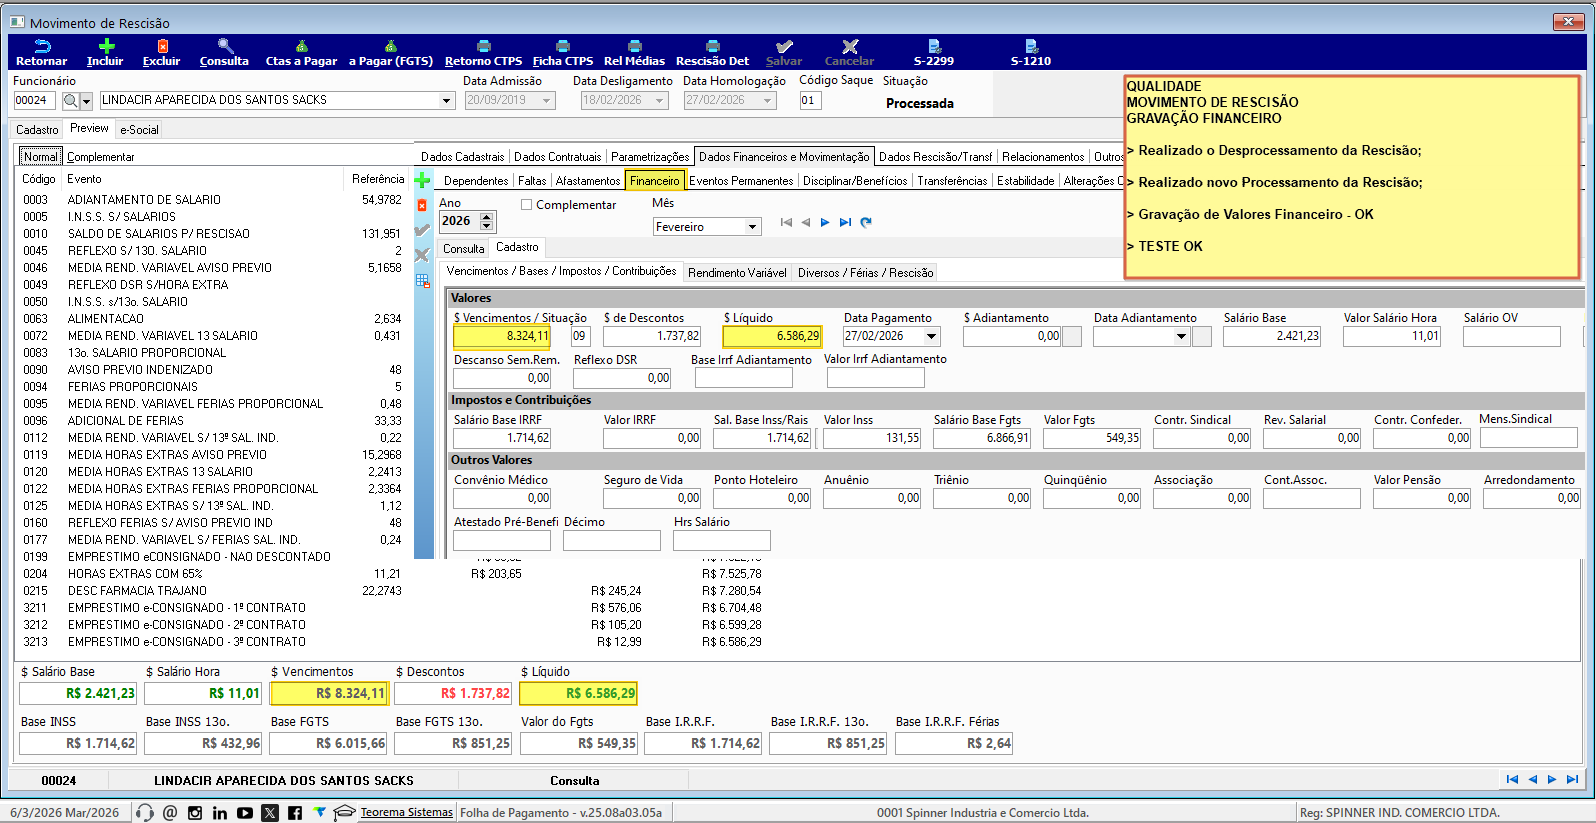The image size is (1596, 823).
Task: Open the Teorema Sistemas link
Action: coord(406,813)
